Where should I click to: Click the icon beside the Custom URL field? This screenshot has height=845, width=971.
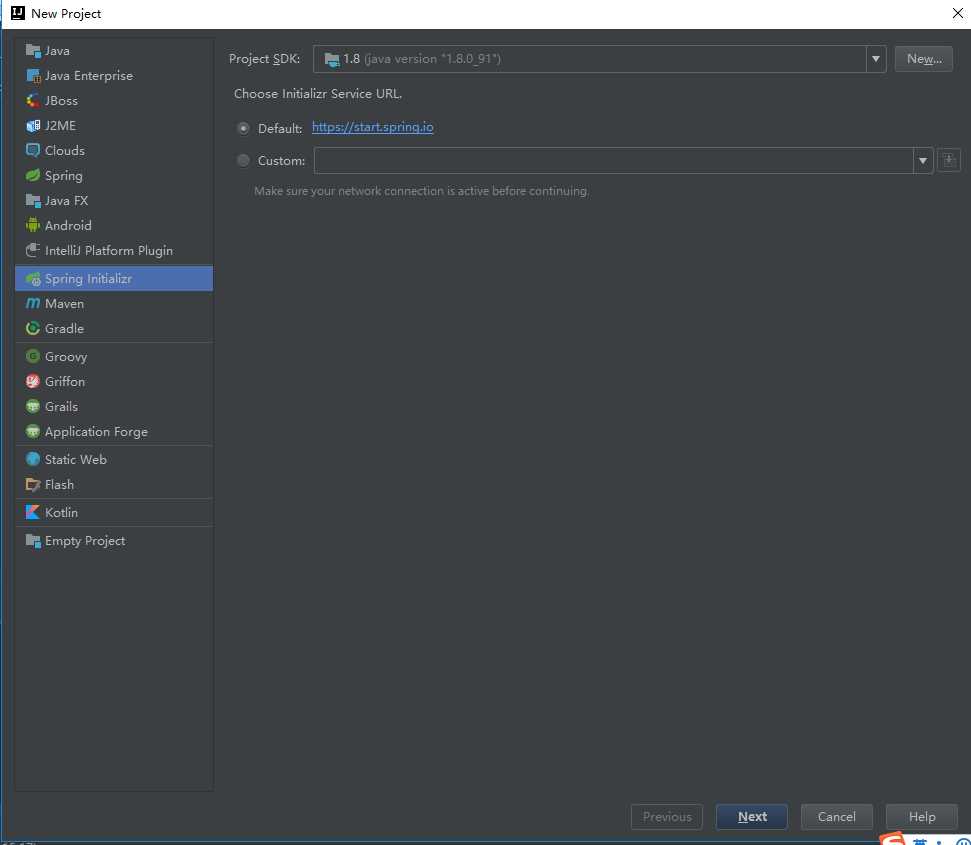click(948, 160)
